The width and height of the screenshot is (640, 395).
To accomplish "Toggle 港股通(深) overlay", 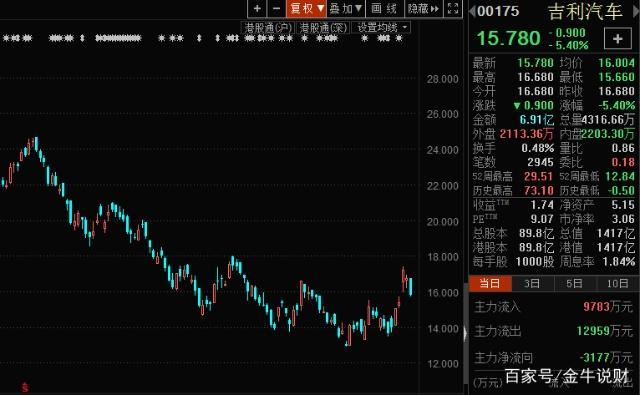I will pyautogui.click(x=323, y=28).
